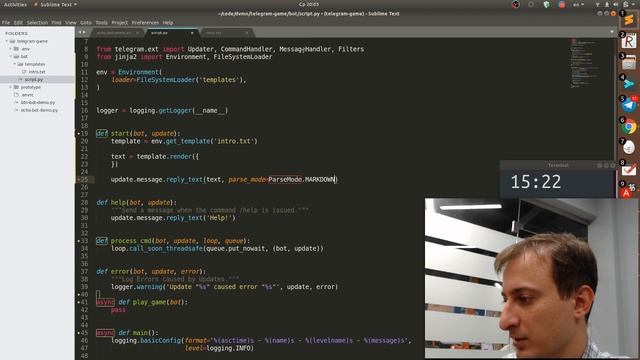Launch Google Chrome from the dock
The image size is (640, 360).
click(629, 127)
